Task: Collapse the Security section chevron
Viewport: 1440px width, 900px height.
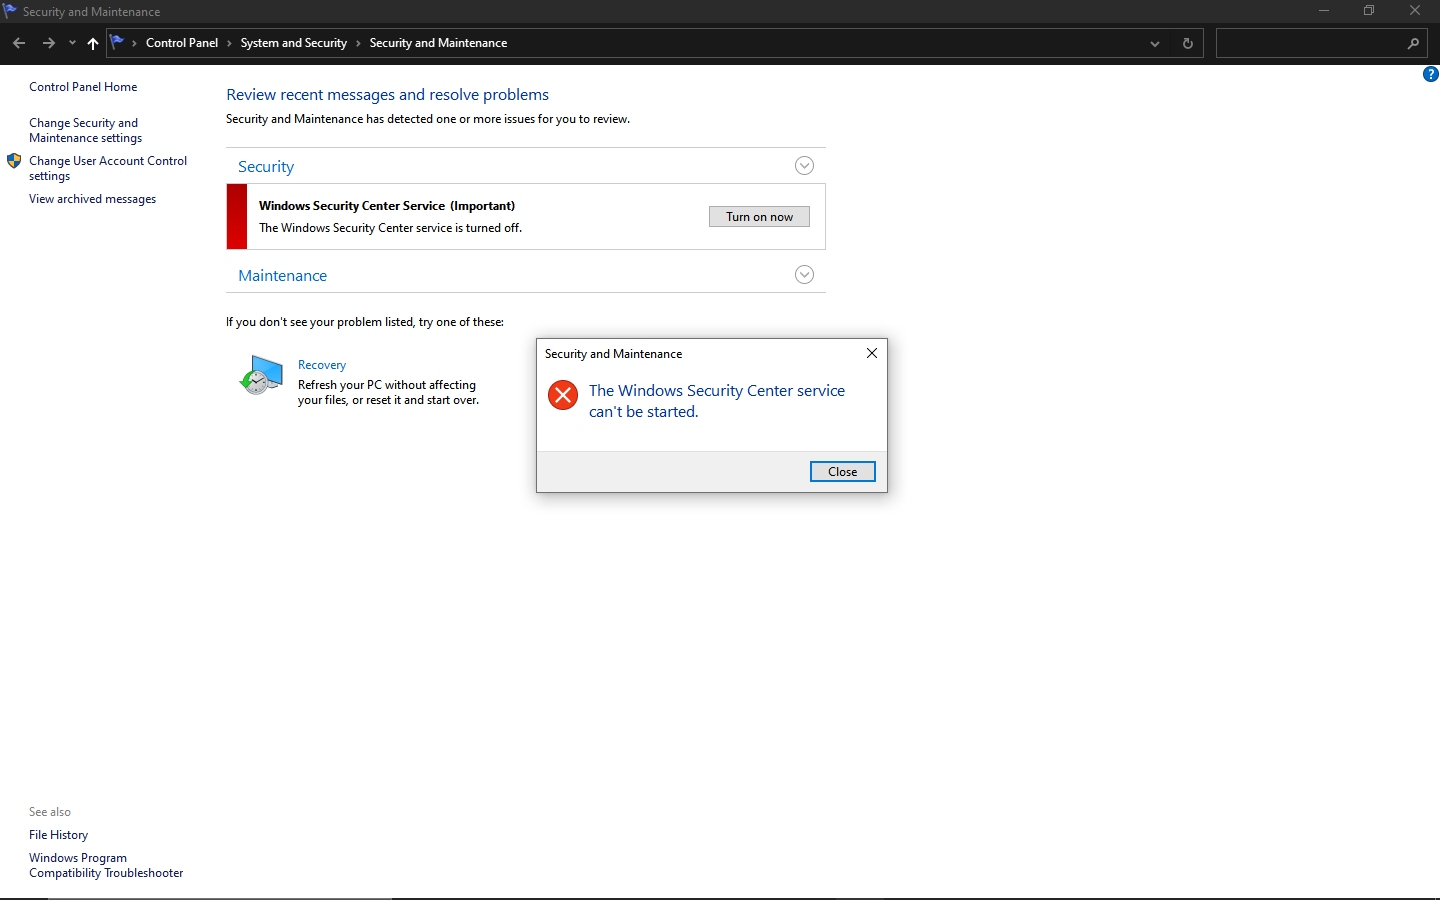Action: point(804,166)
